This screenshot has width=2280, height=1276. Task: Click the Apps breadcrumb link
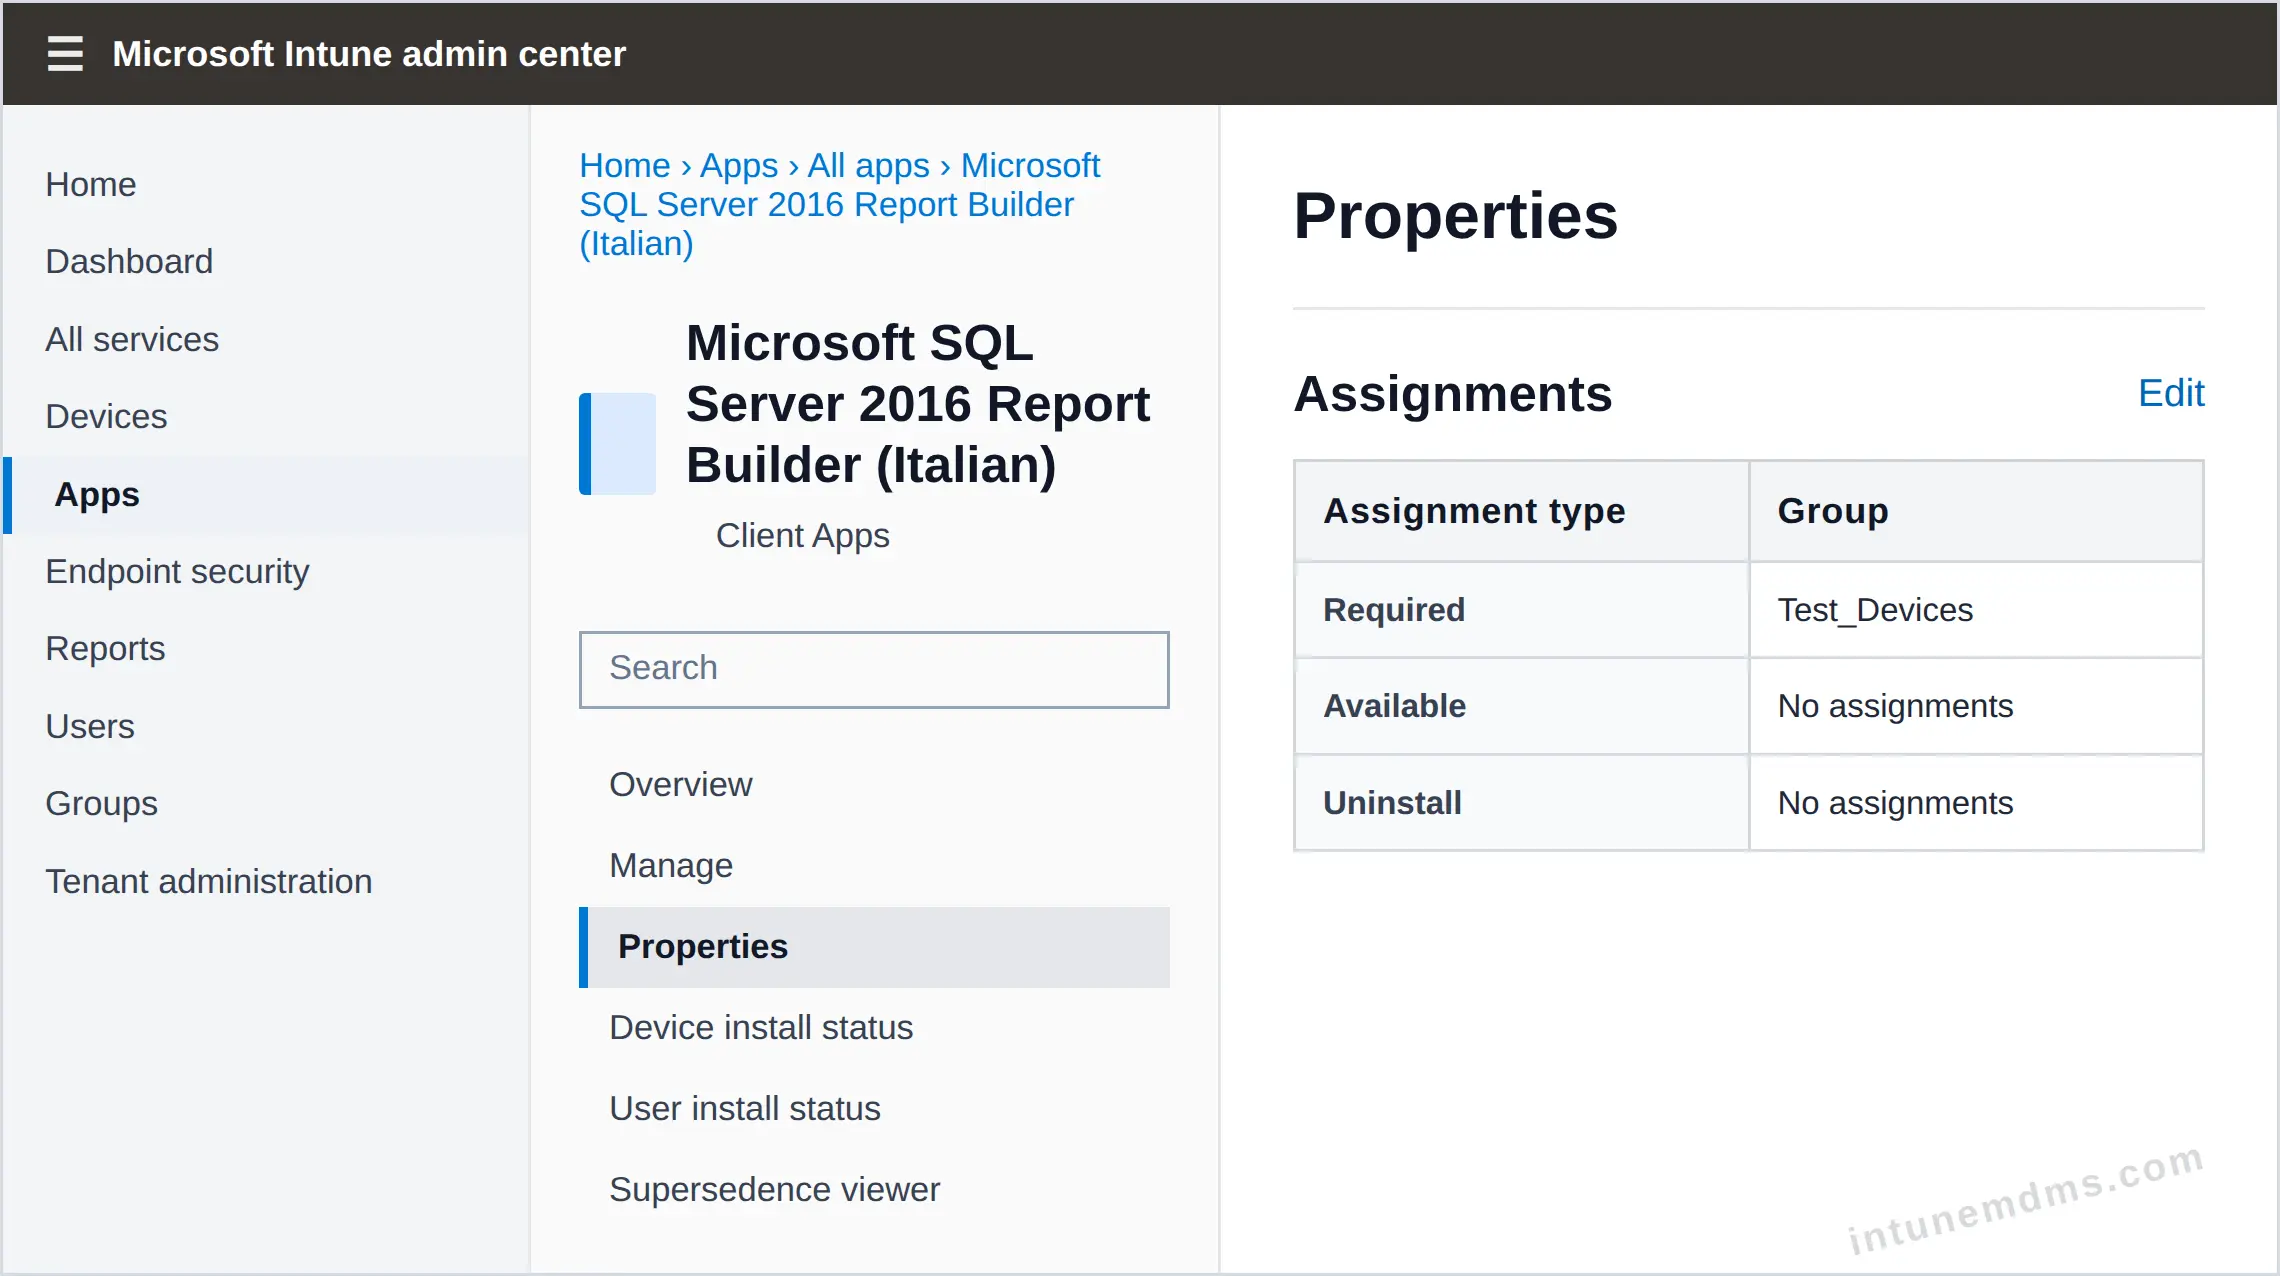tap(739, 165)
